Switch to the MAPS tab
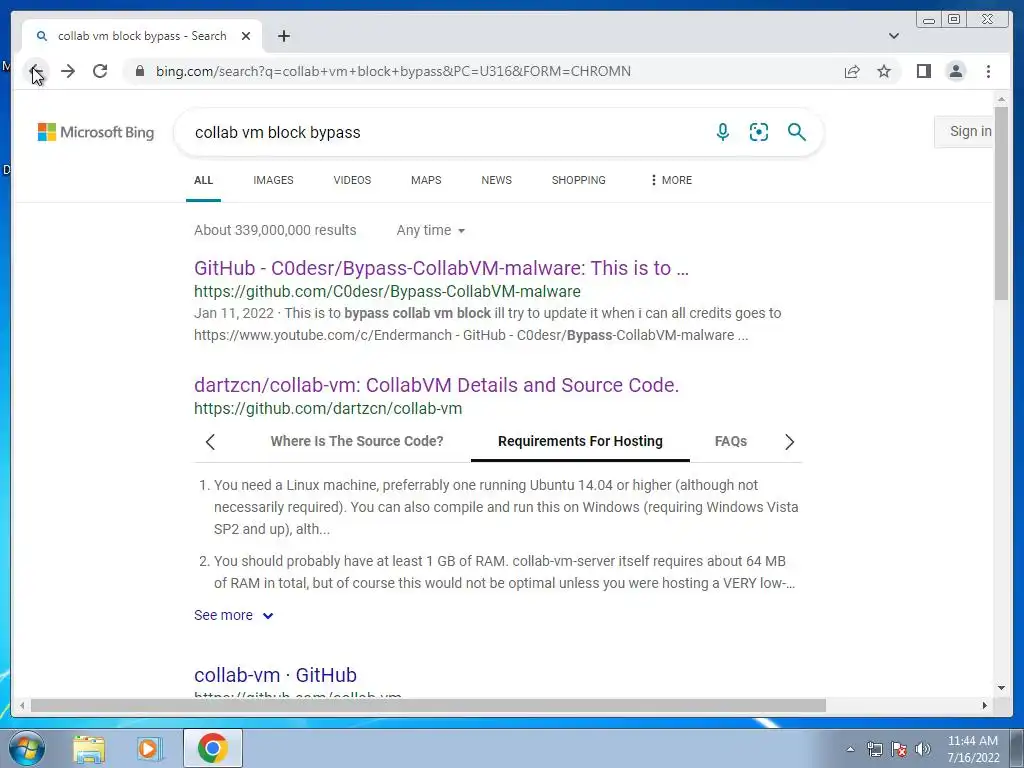Screen dimensions: 1024x768 [x=426, y=180]
